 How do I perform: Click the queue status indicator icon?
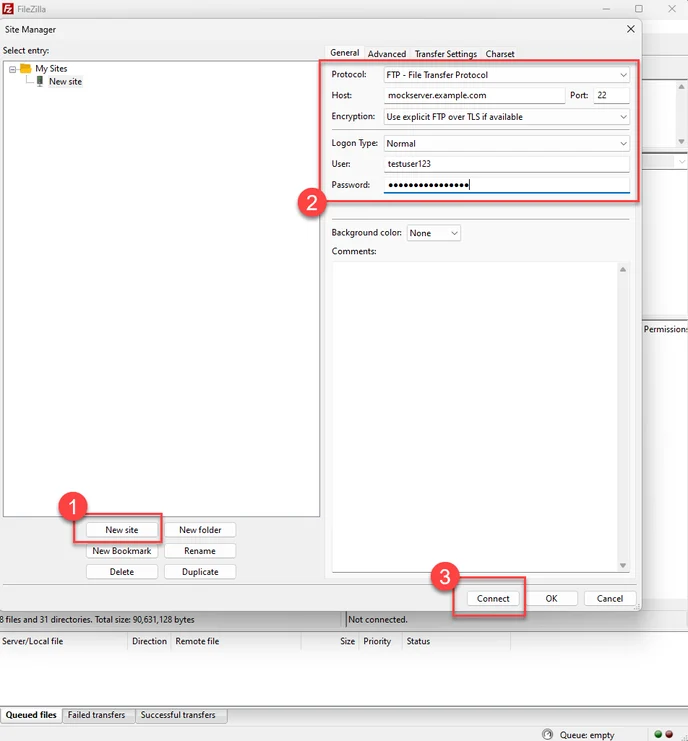click(547, 734)
